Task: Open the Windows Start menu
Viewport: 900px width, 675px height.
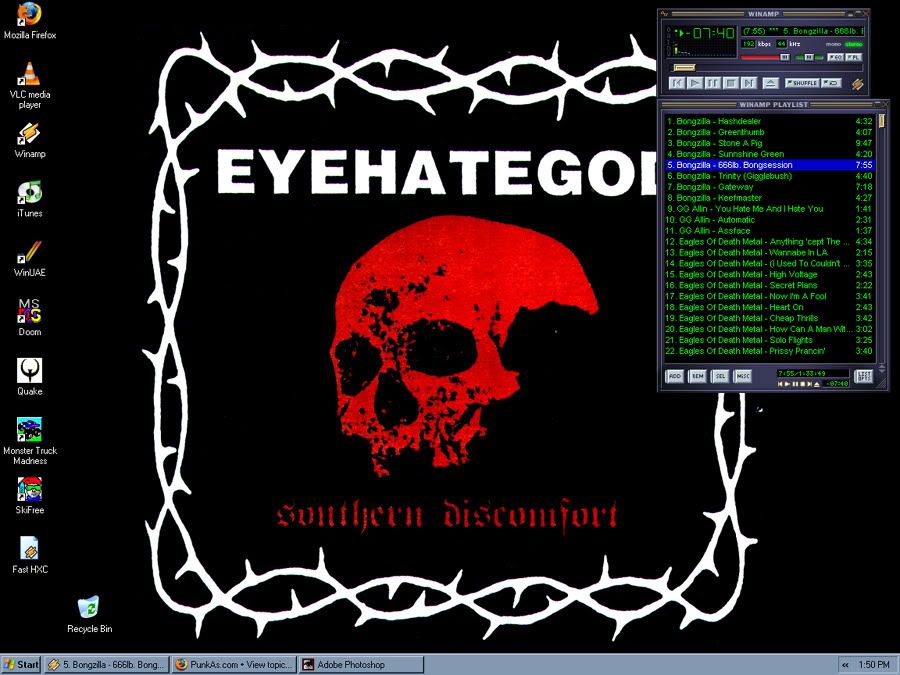Action: coord(21,665)
